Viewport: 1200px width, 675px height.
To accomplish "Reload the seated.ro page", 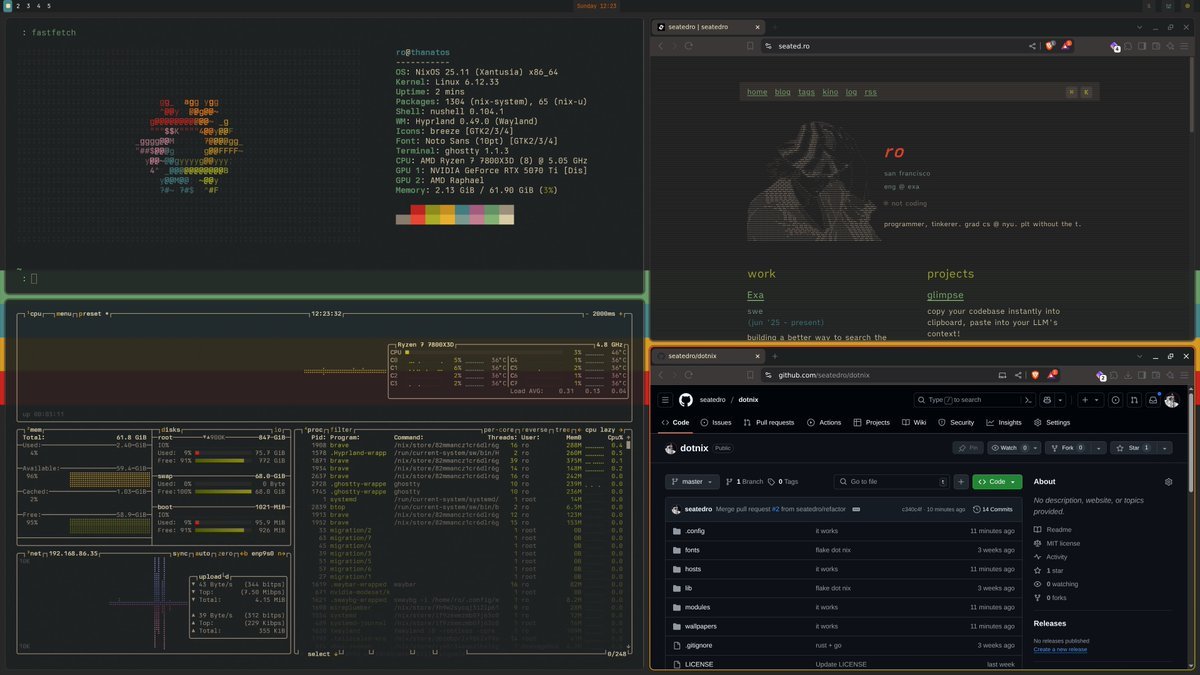I will 689,46.
